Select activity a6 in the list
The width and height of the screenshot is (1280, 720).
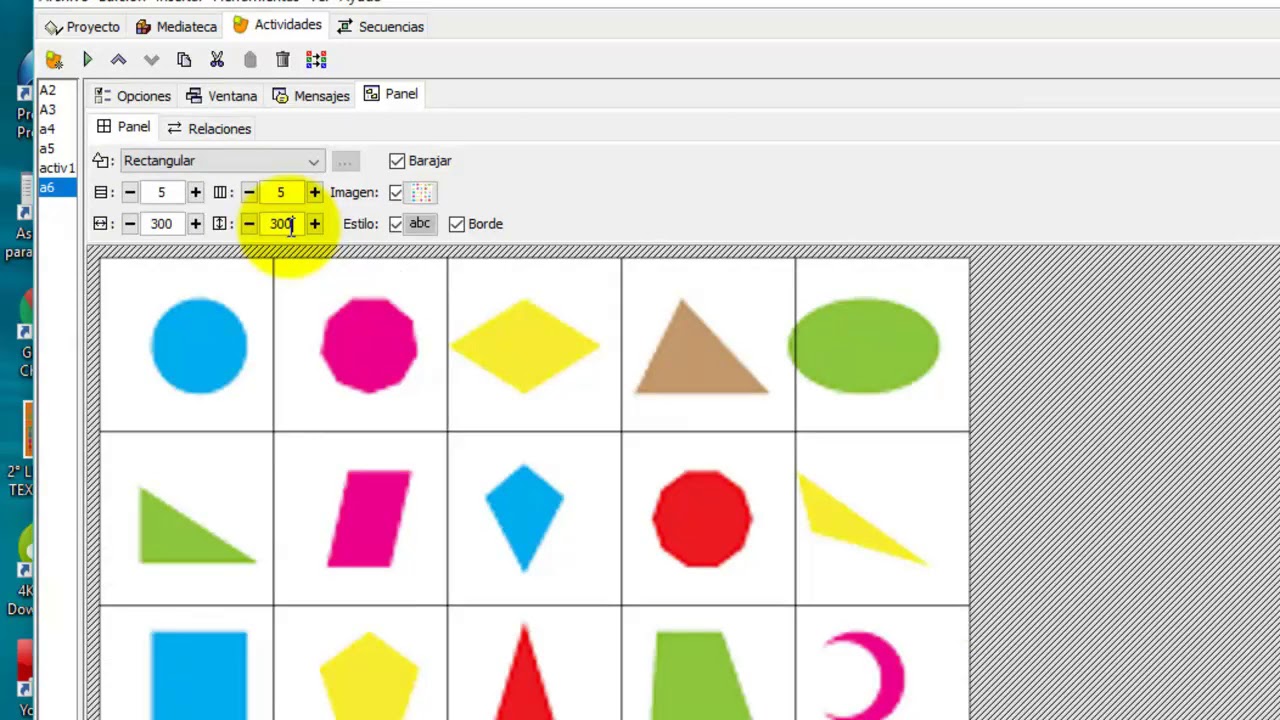pyautogui.click(x=56, y=188)
